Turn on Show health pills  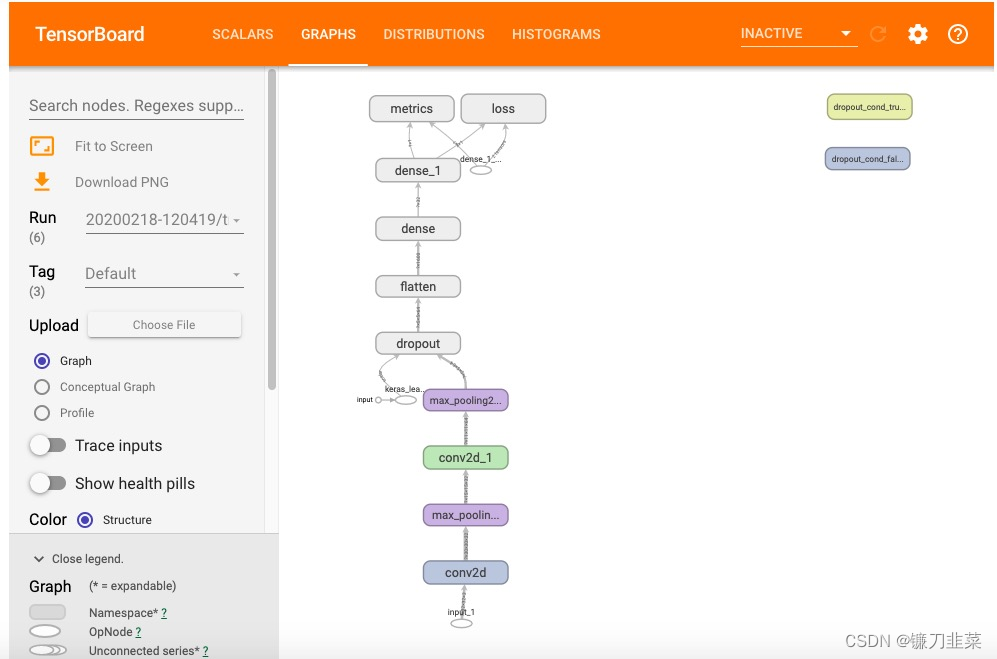pyautogui.click(x=48, y=483)
